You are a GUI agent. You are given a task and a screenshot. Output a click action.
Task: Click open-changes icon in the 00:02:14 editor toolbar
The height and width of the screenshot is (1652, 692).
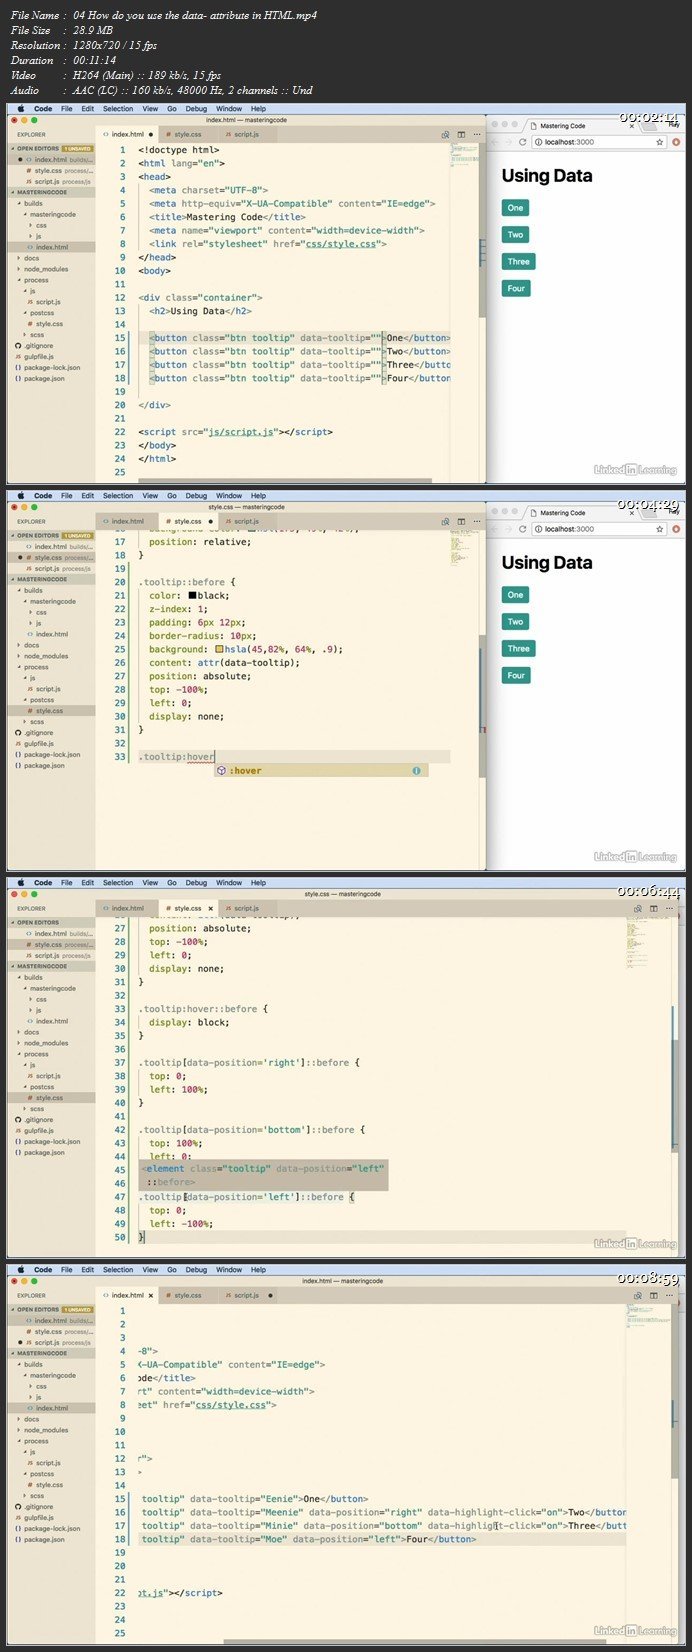tap(445, 133)
